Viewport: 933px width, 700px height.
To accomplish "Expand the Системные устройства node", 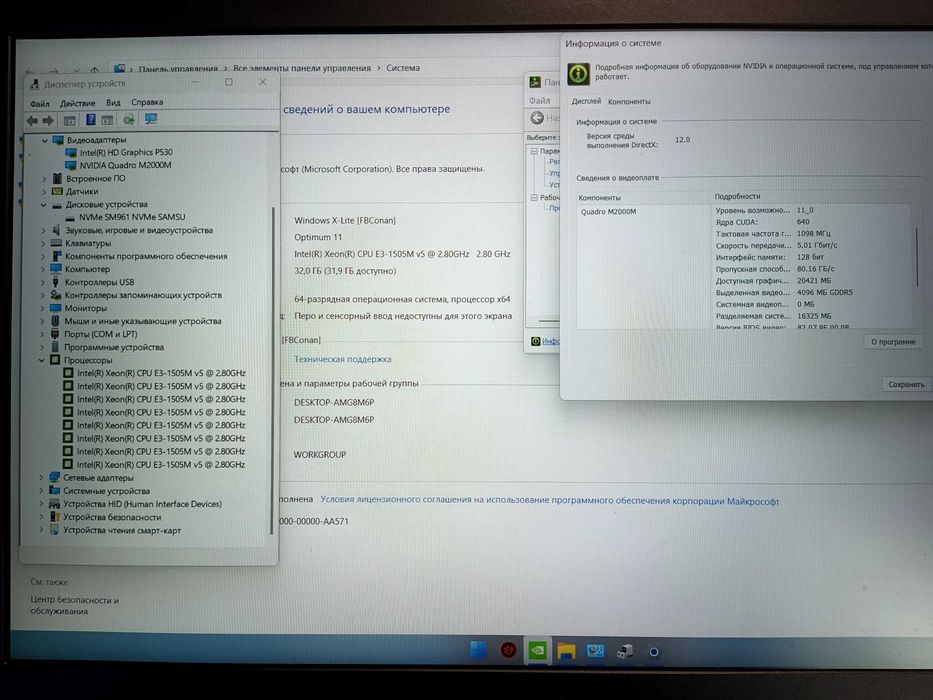I will tap(41, 491).
